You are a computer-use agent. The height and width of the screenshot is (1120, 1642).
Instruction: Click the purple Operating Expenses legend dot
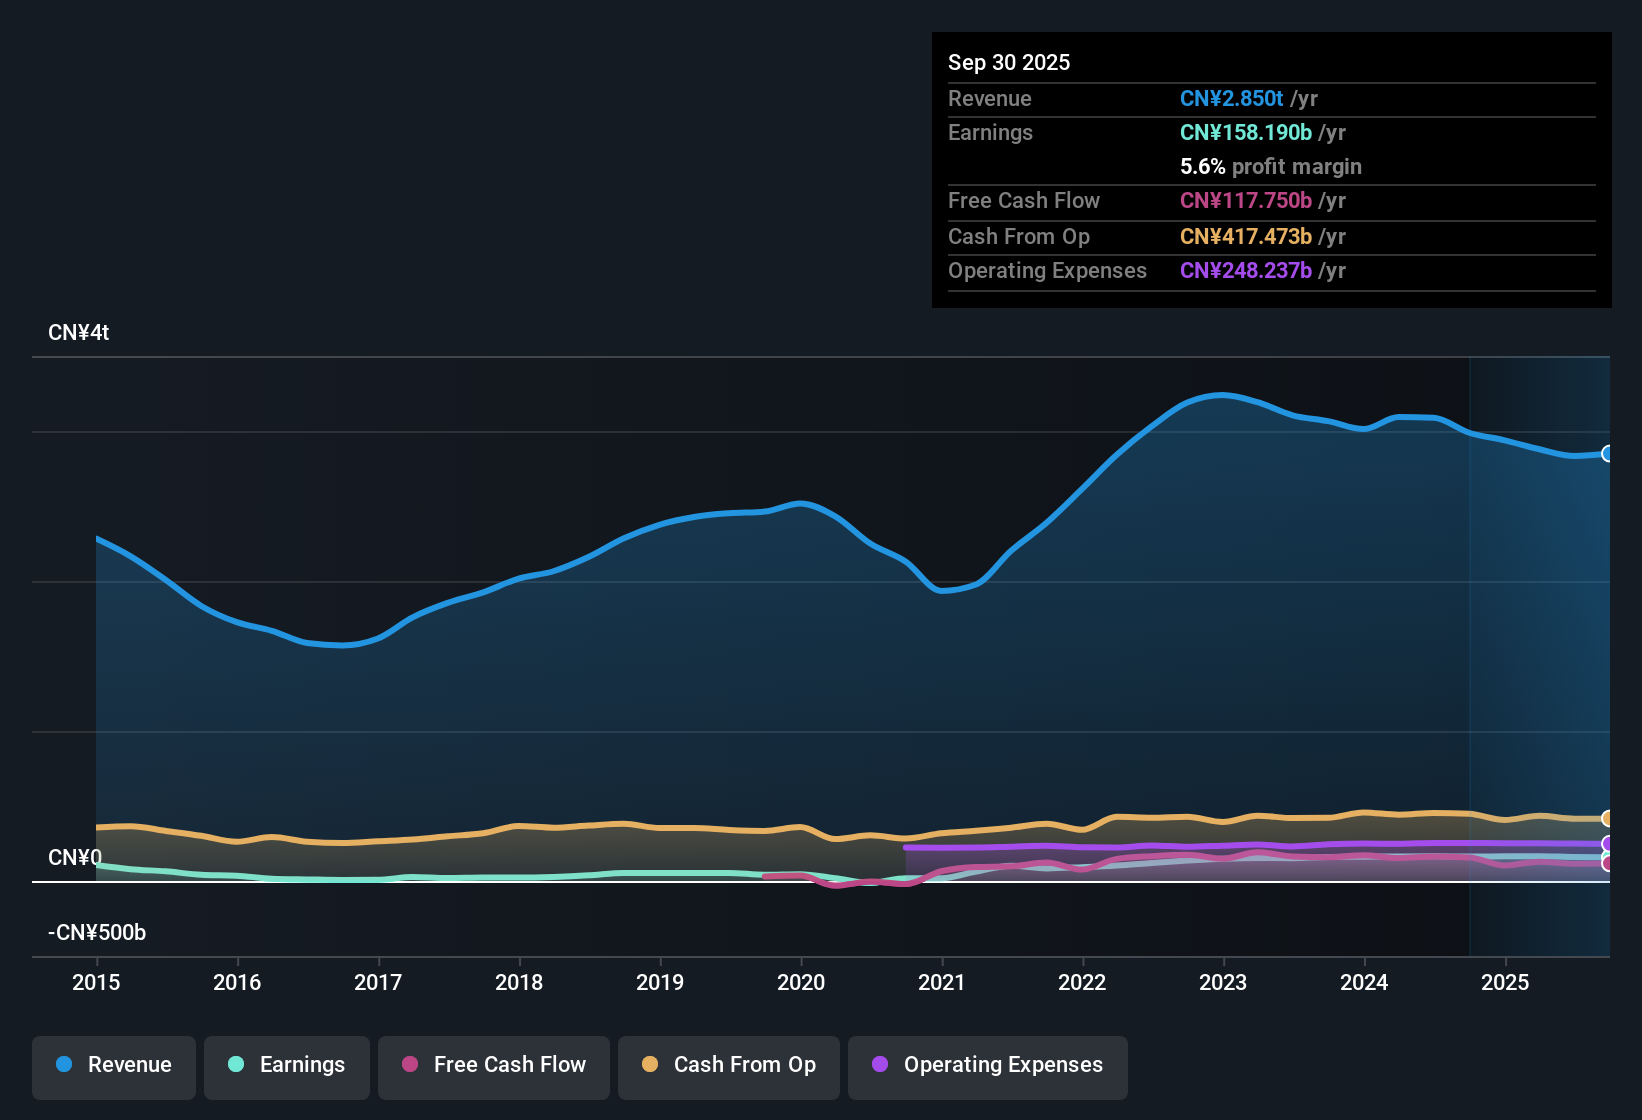880,1065
